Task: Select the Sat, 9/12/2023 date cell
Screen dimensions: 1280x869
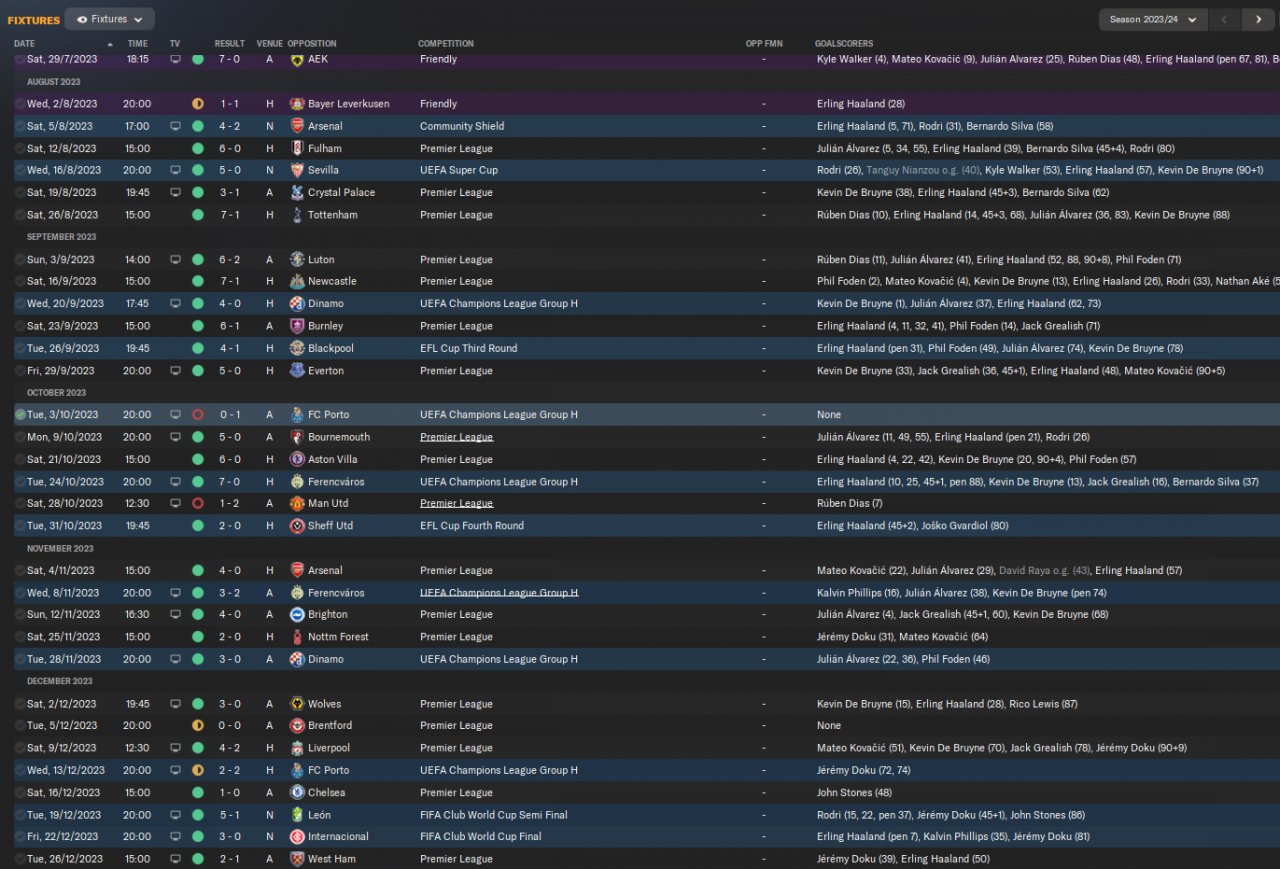Action: coord(62,748)
